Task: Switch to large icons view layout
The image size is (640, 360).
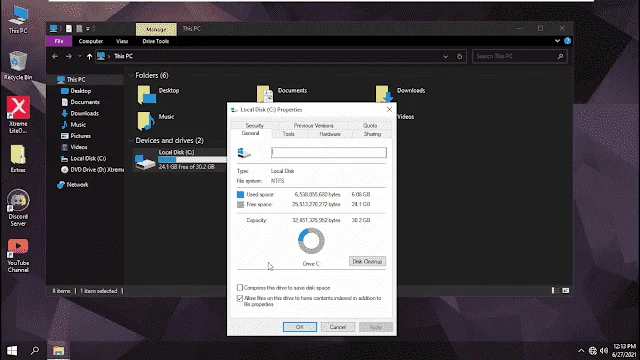Action: click(565, 291)
